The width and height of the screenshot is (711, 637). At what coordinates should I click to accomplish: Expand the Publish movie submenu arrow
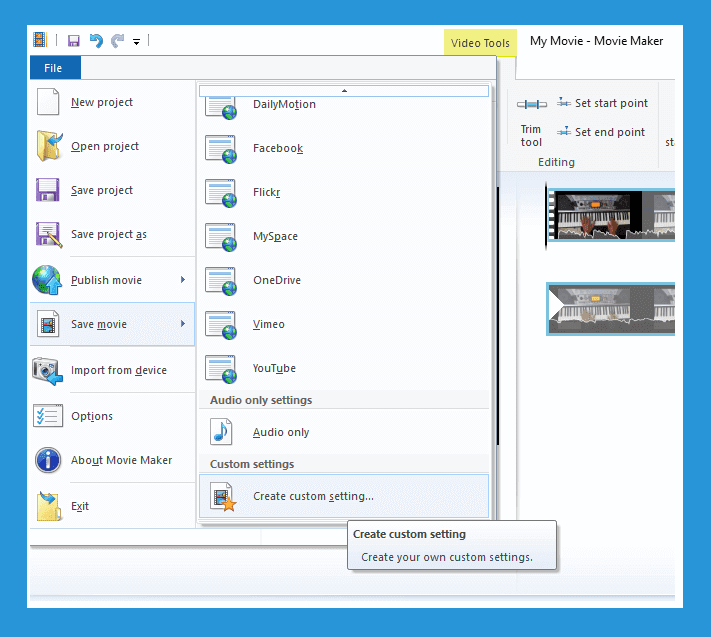(x=183, y=280)
